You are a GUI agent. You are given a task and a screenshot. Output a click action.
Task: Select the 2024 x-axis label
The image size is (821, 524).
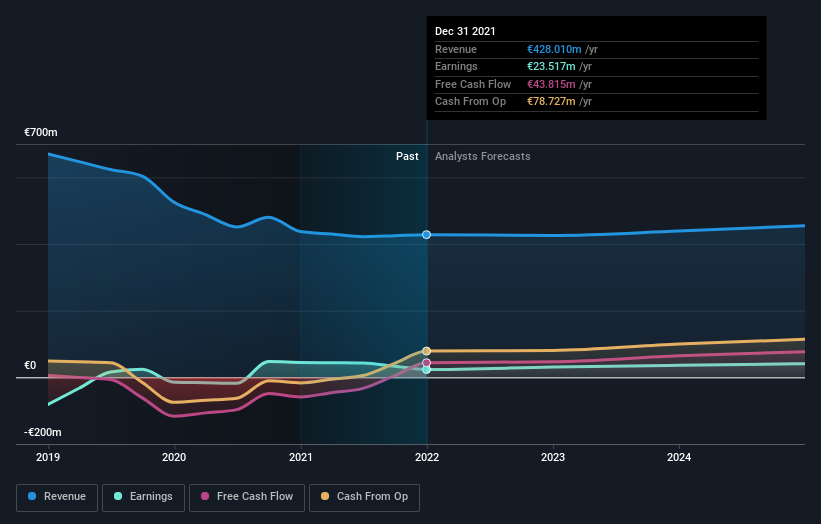click(679, 457)
